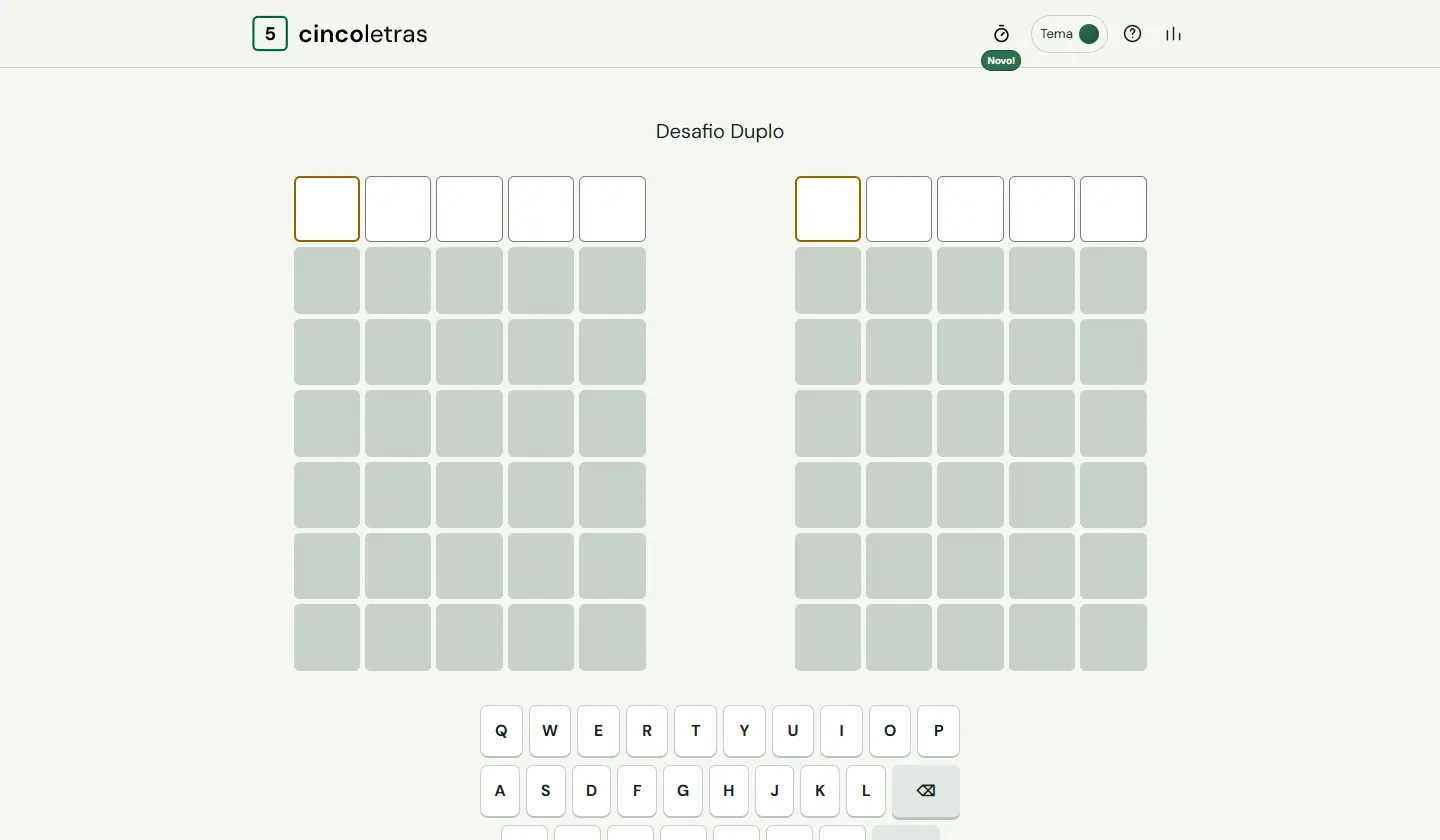Select first highlighted cell of right board
Image resolution: width=1440 pixels, height=840 pixels.
828,209
